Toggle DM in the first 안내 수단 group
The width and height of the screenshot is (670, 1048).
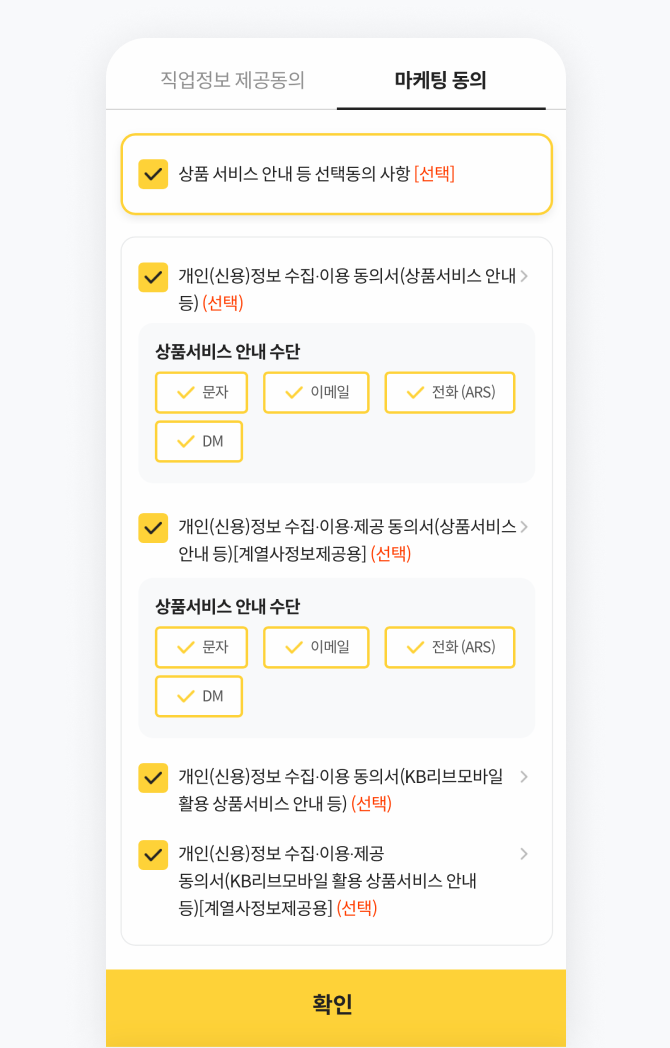(x=199, y=442)
